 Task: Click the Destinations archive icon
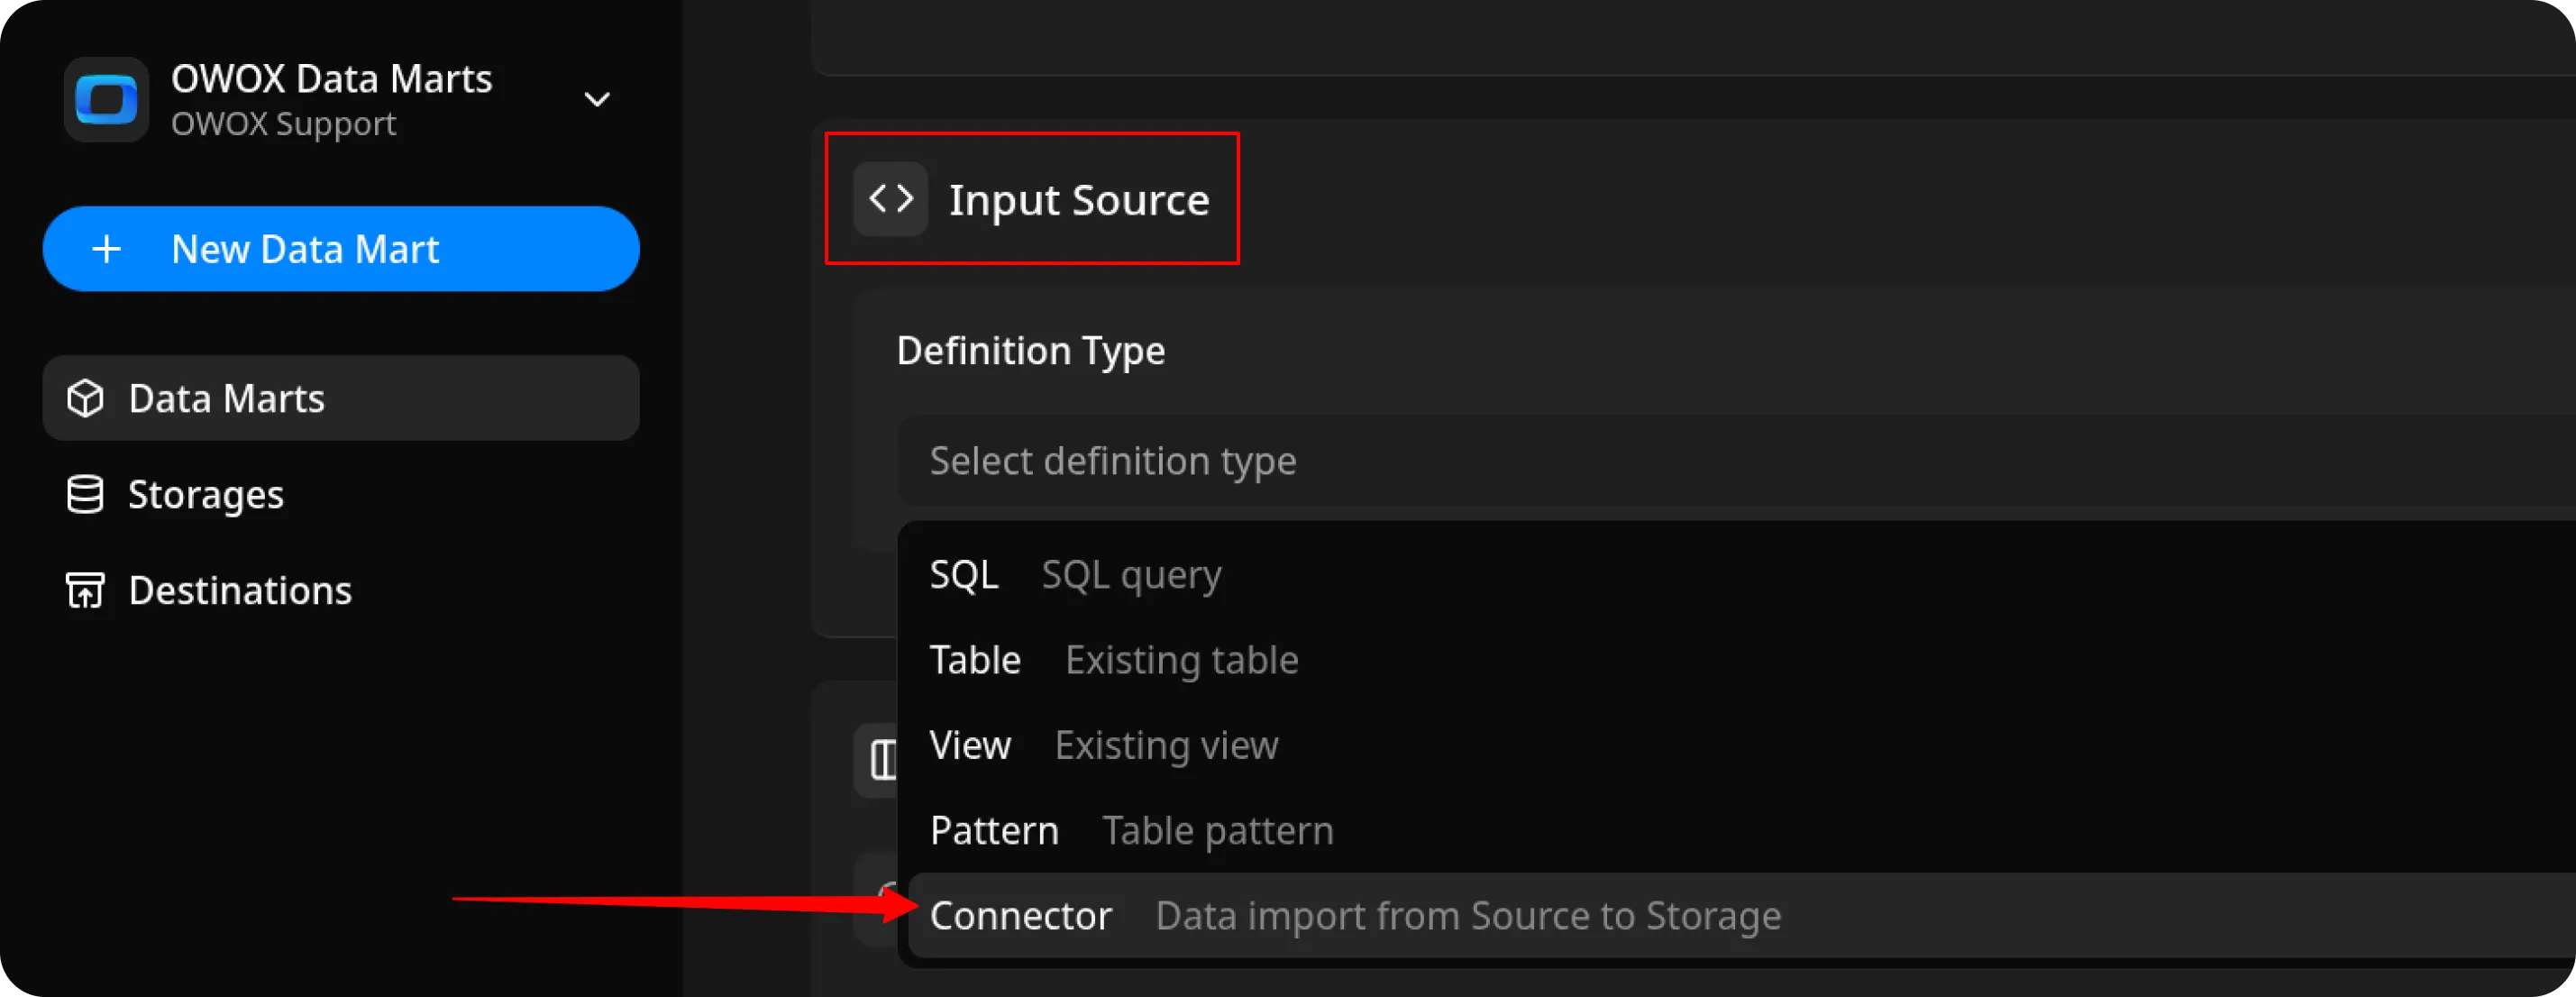[85, 590]
